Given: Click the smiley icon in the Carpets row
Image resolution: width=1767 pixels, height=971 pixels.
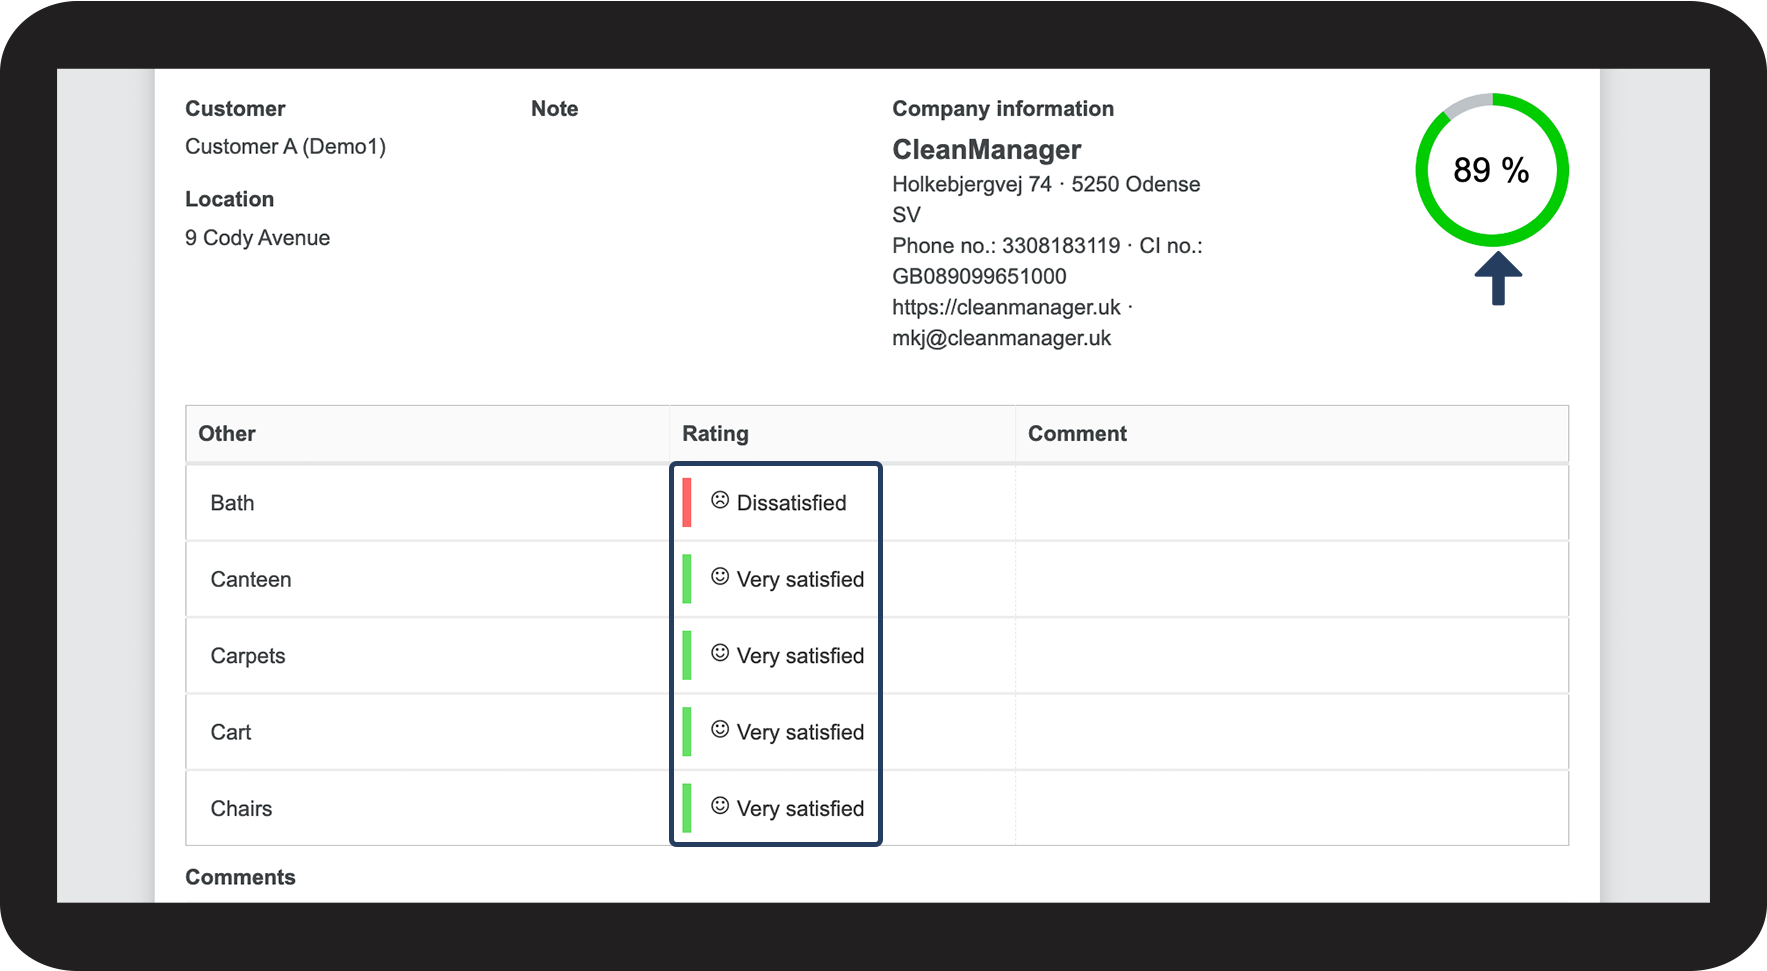Looking at the screenshot, I should 720,653.
